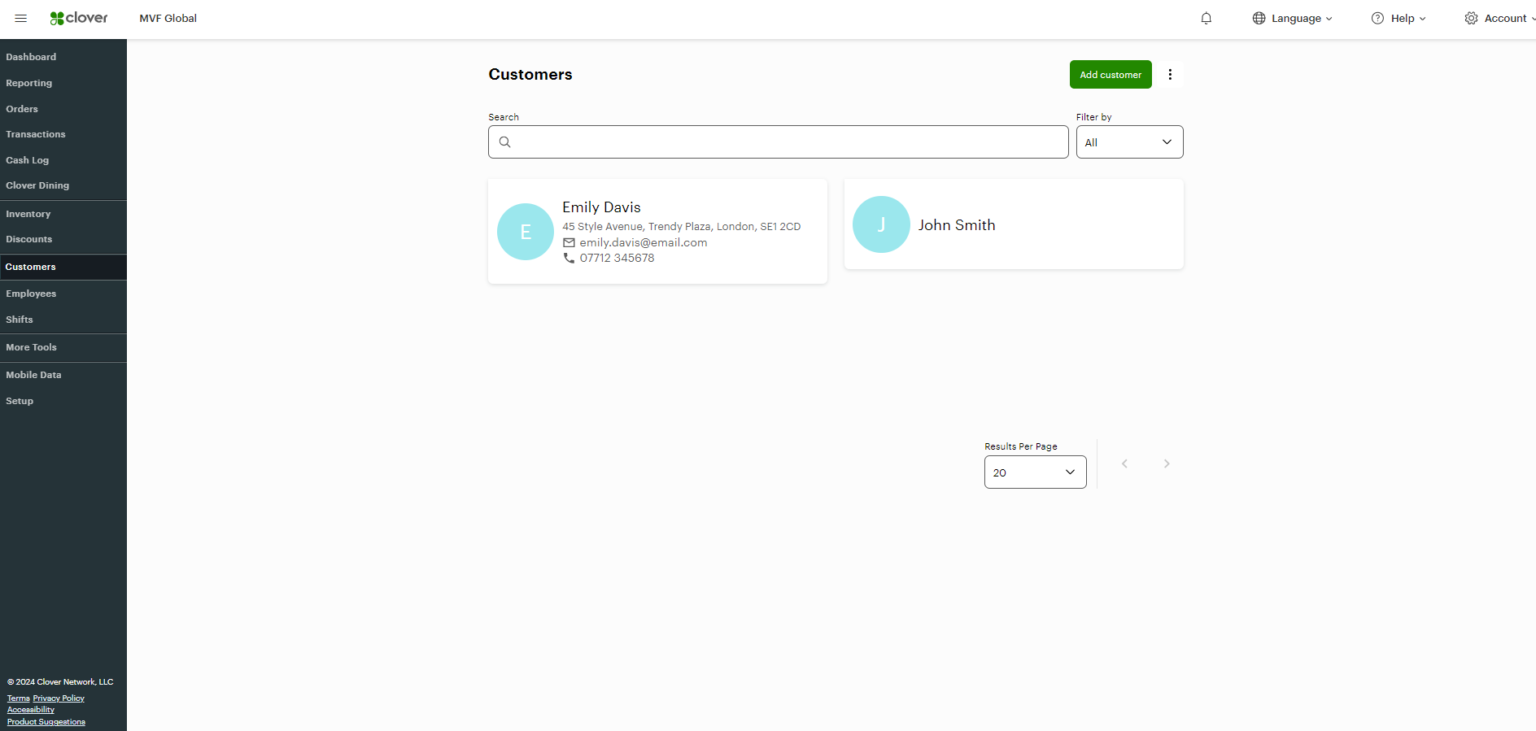Click the phone icon next to 07712 345678
The width and height of the screenshot is (1536, 731).
[569, 257]
